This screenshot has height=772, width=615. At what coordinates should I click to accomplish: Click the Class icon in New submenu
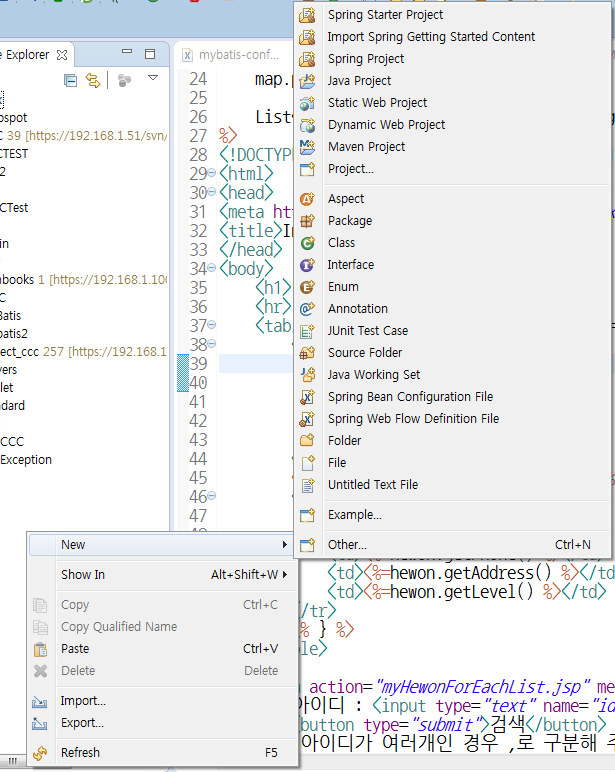[307, 243]
